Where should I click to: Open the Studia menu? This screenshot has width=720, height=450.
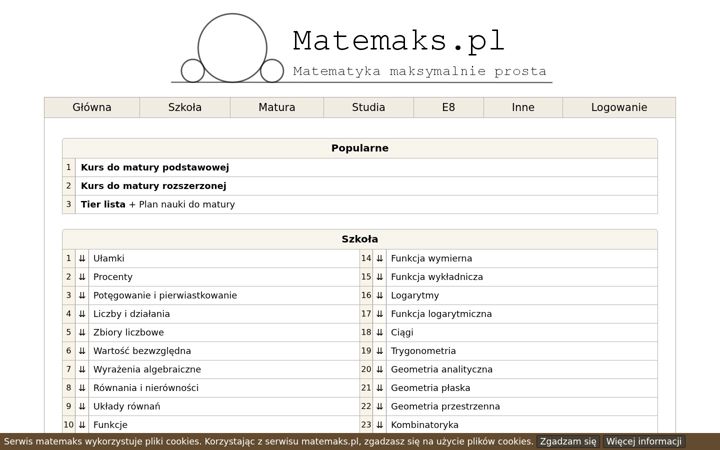[368, 107]
